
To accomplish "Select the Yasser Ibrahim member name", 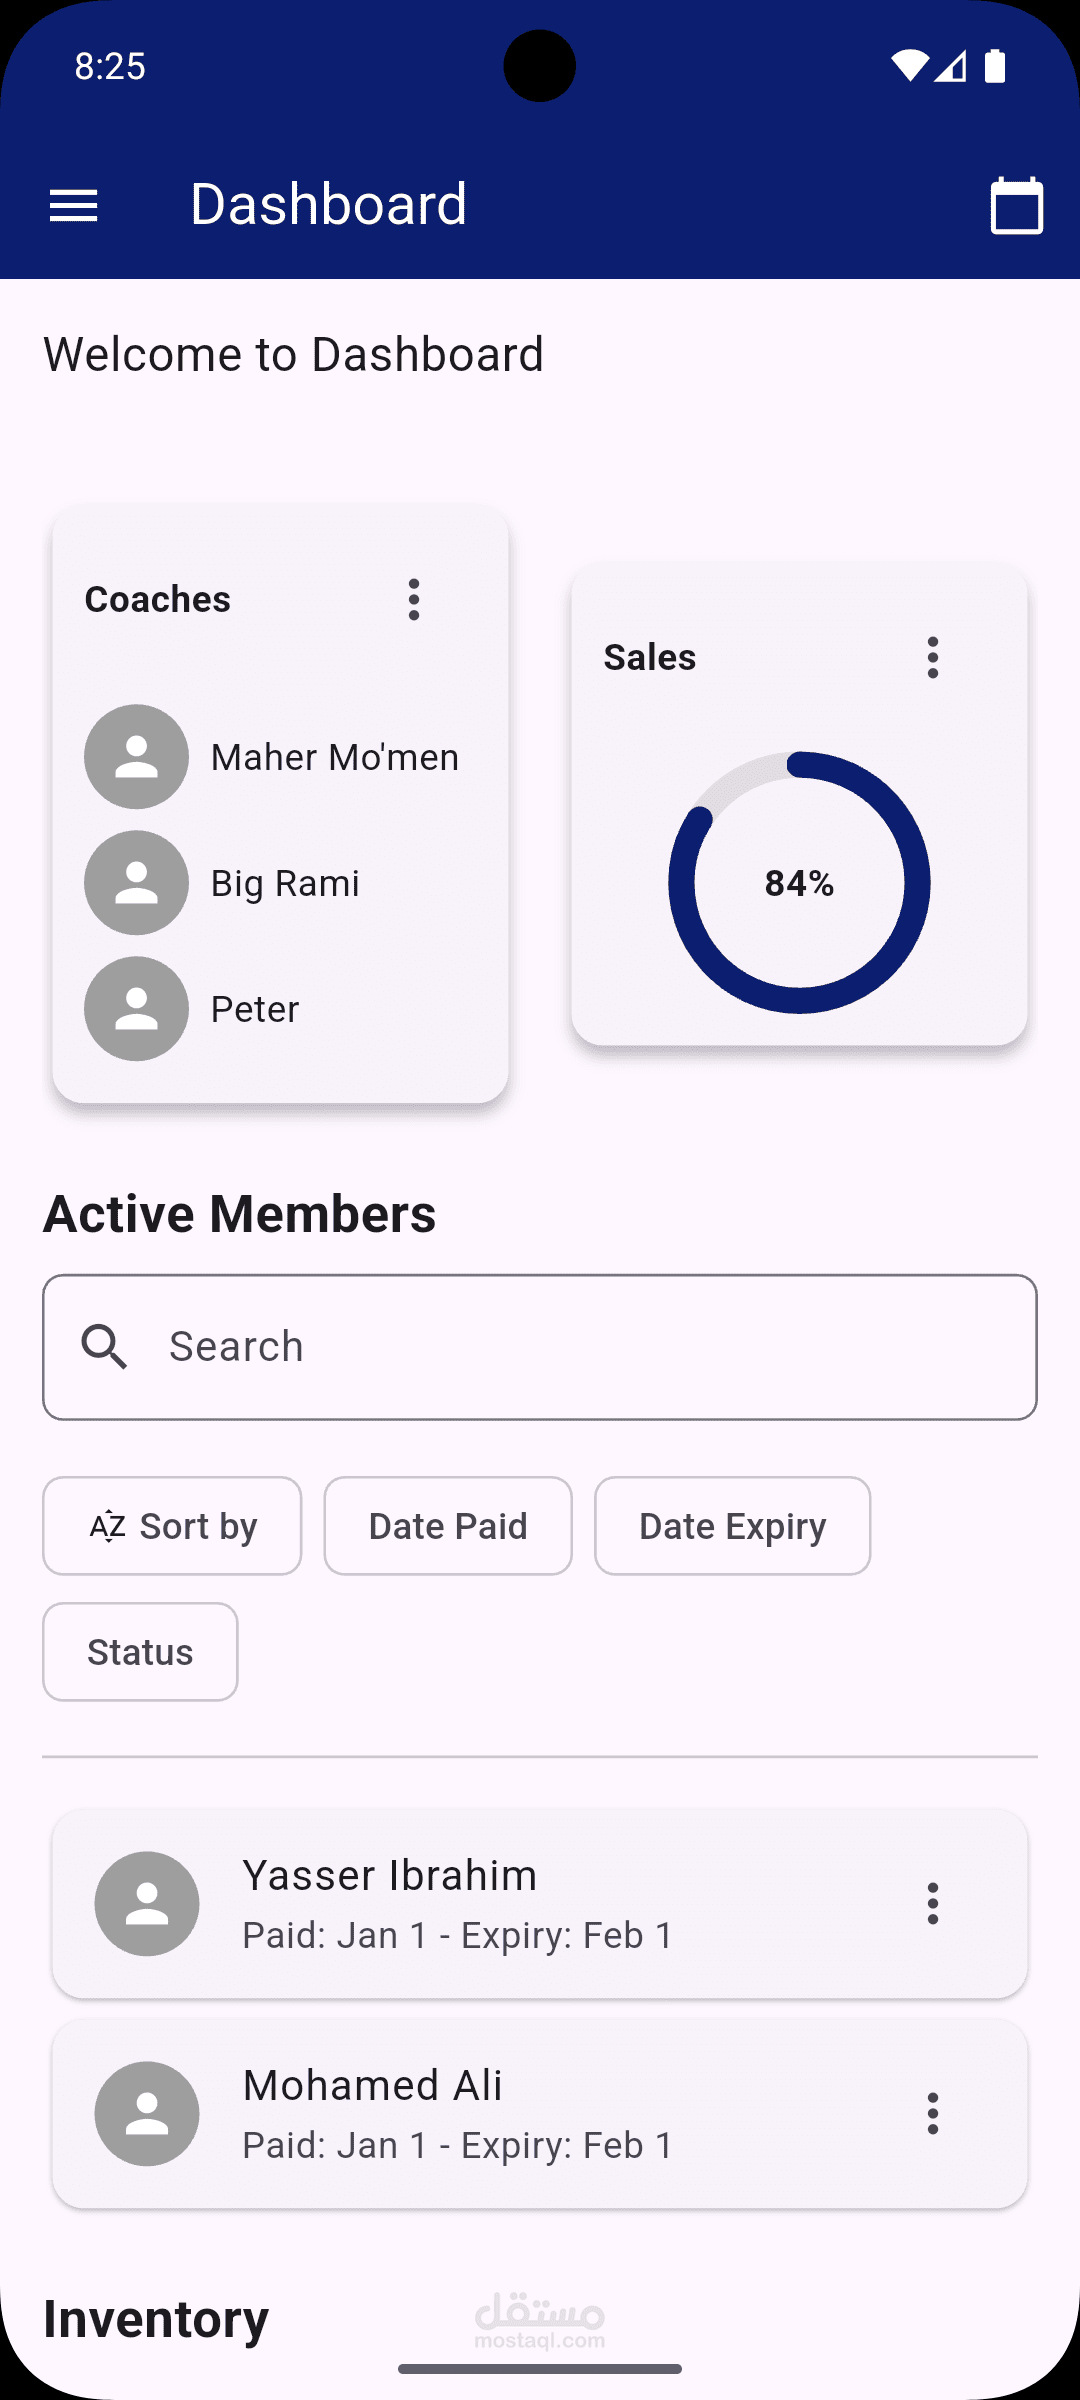I will click(x=390, y=1876).
